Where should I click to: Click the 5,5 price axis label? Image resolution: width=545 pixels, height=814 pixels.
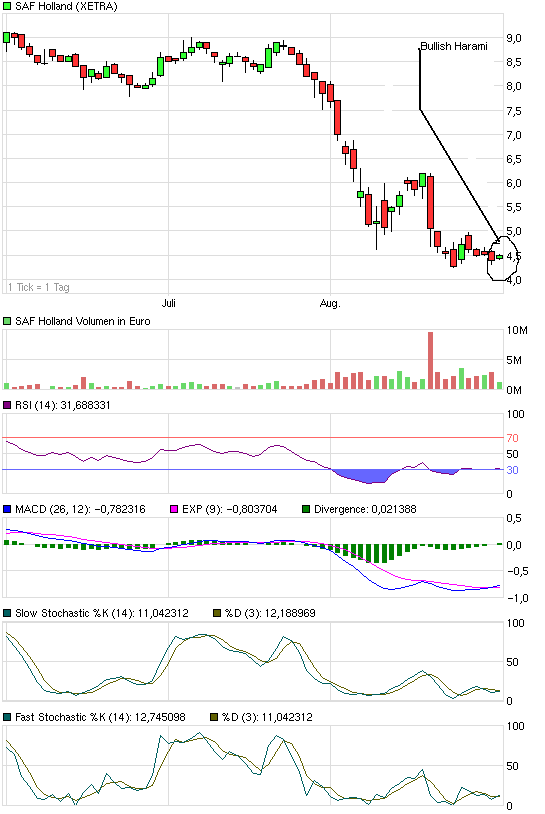point(514,208)
